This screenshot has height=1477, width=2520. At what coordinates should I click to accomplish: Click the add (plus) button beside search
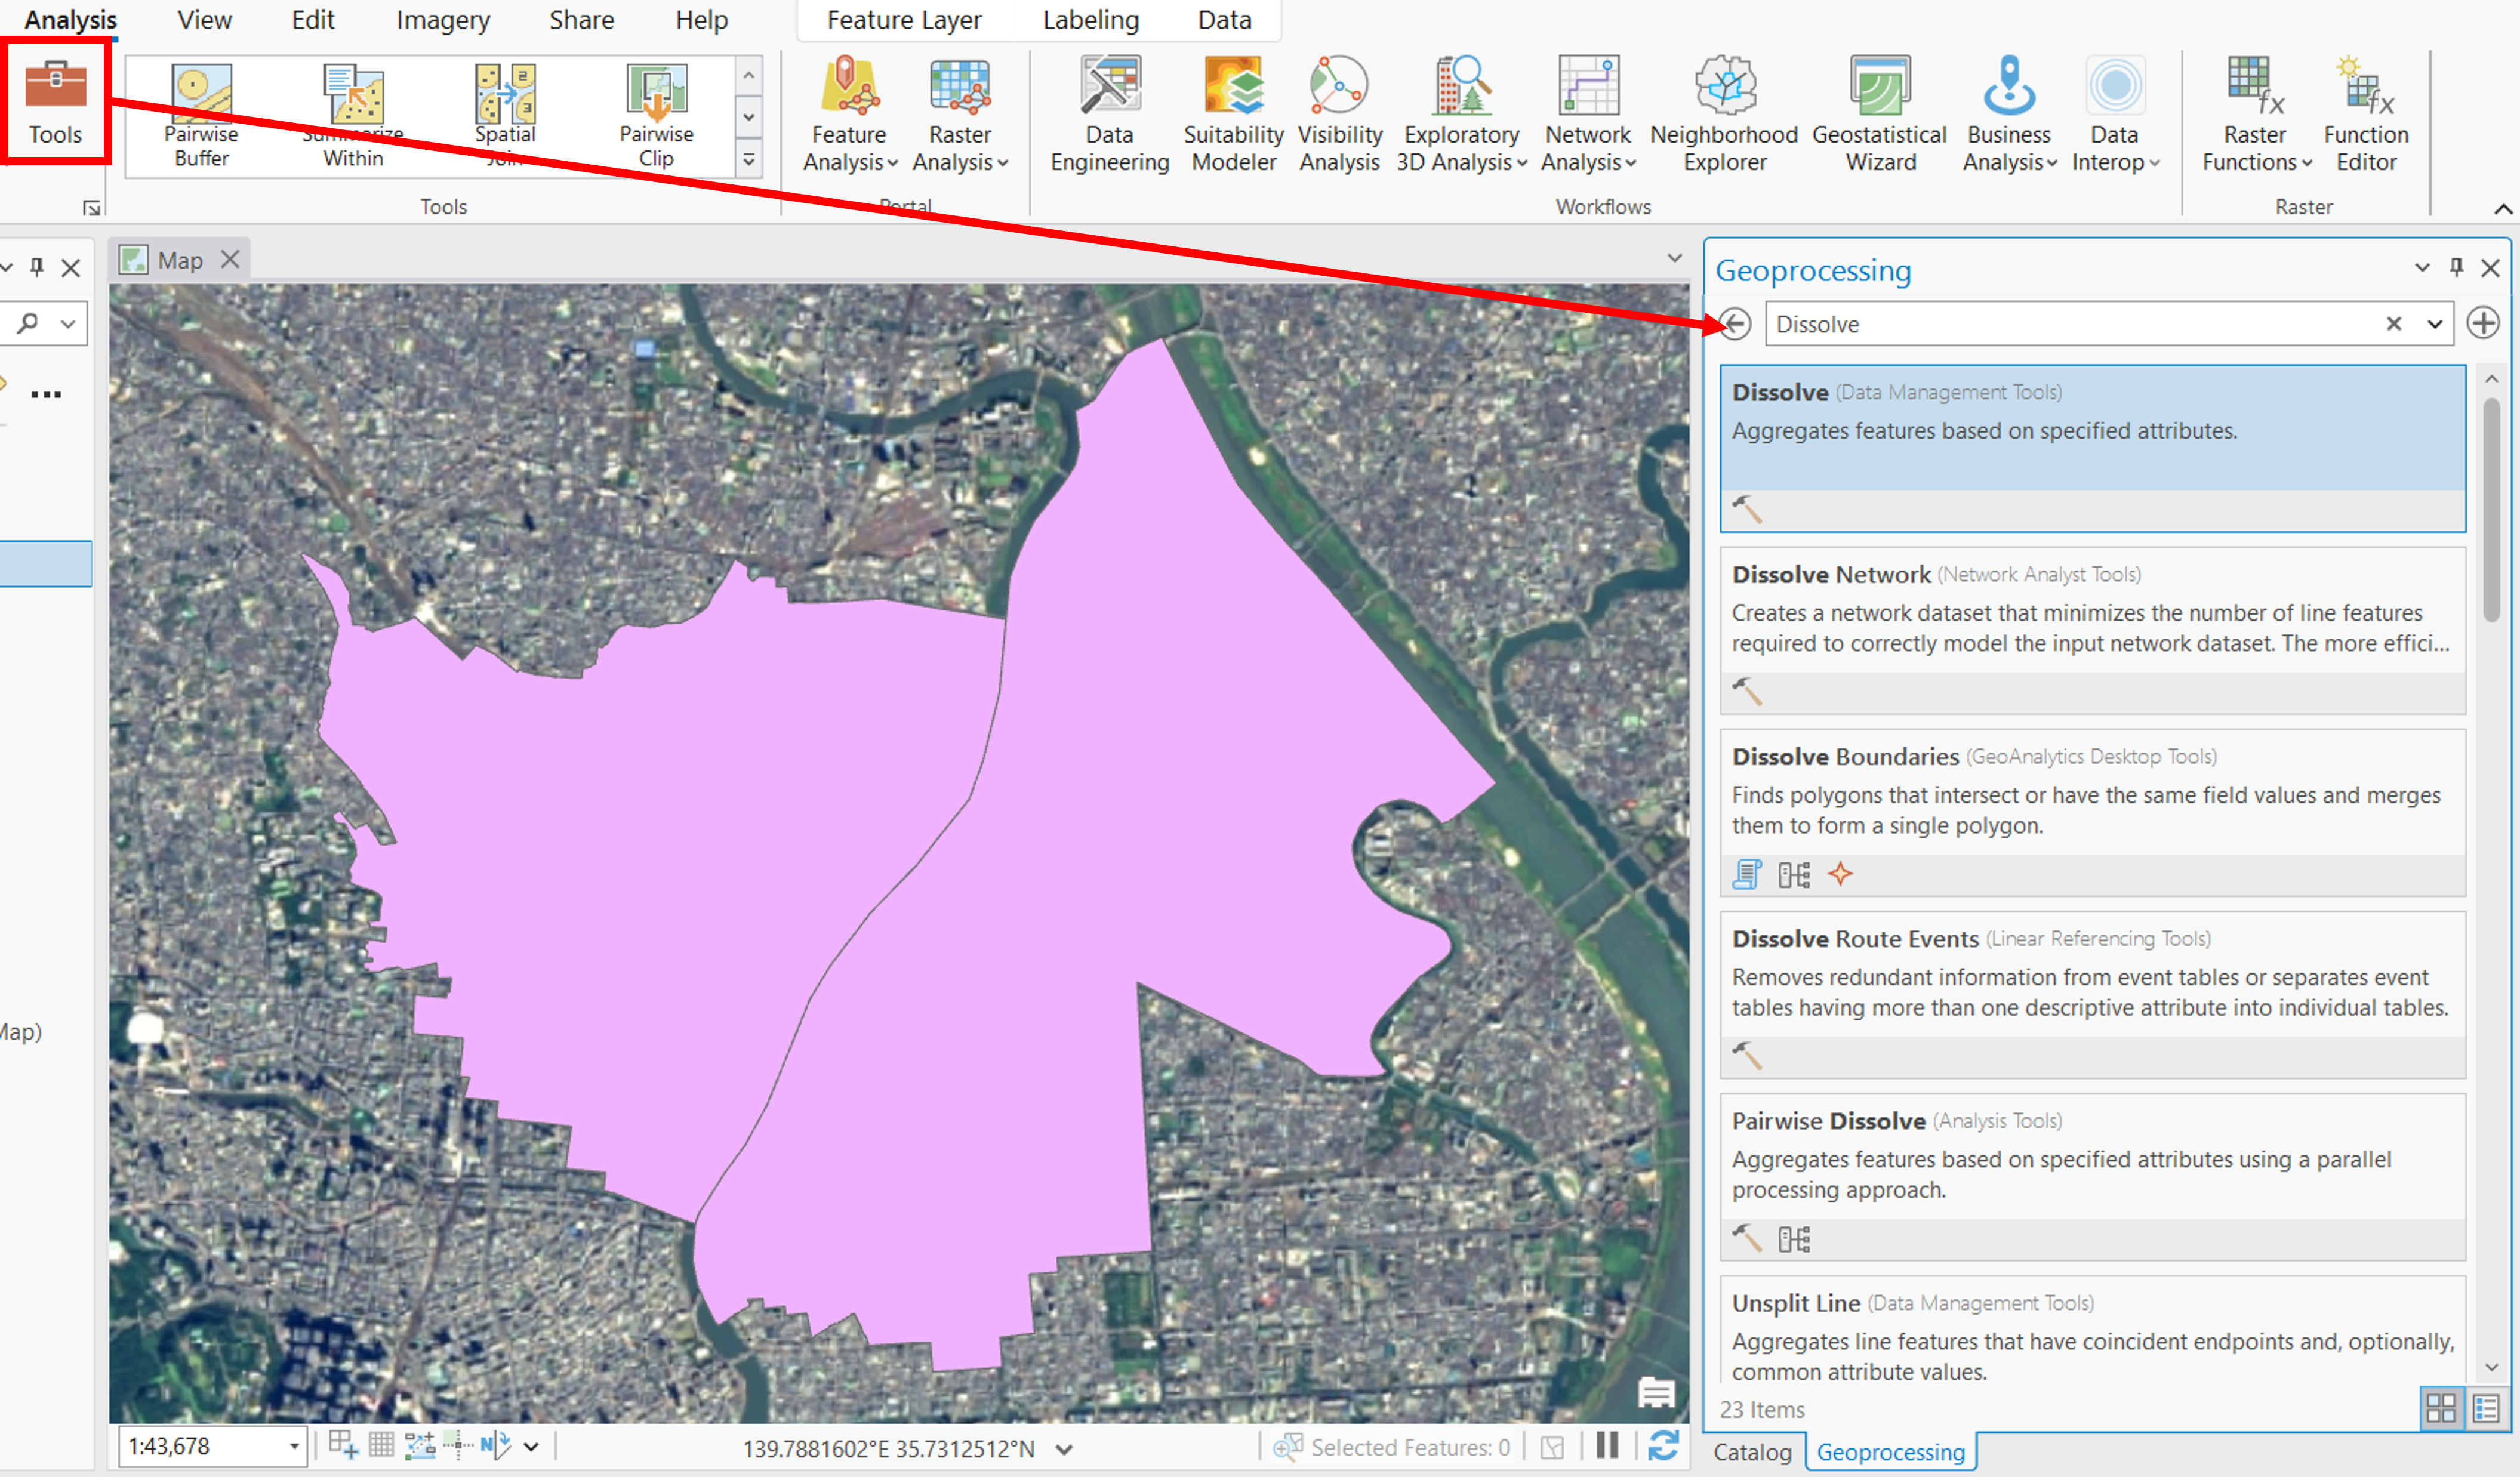coord(2483,323)
